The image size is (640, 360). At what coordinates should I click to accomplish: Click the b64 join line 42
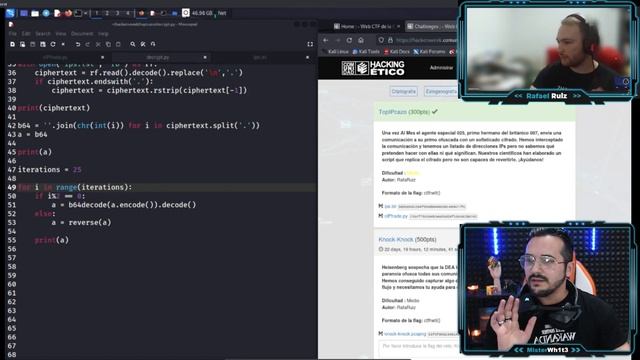point(139,126)
